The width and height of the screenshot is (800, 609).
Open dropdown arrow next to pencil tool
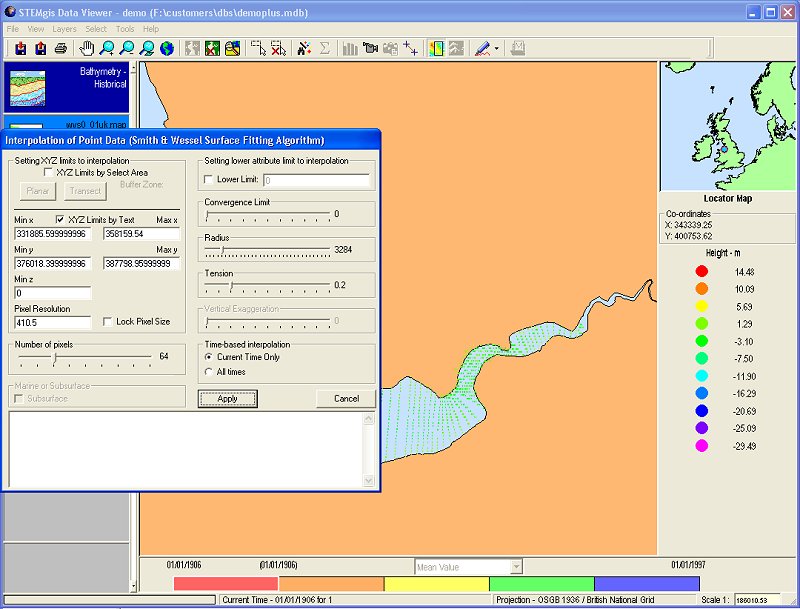[497, 48]
